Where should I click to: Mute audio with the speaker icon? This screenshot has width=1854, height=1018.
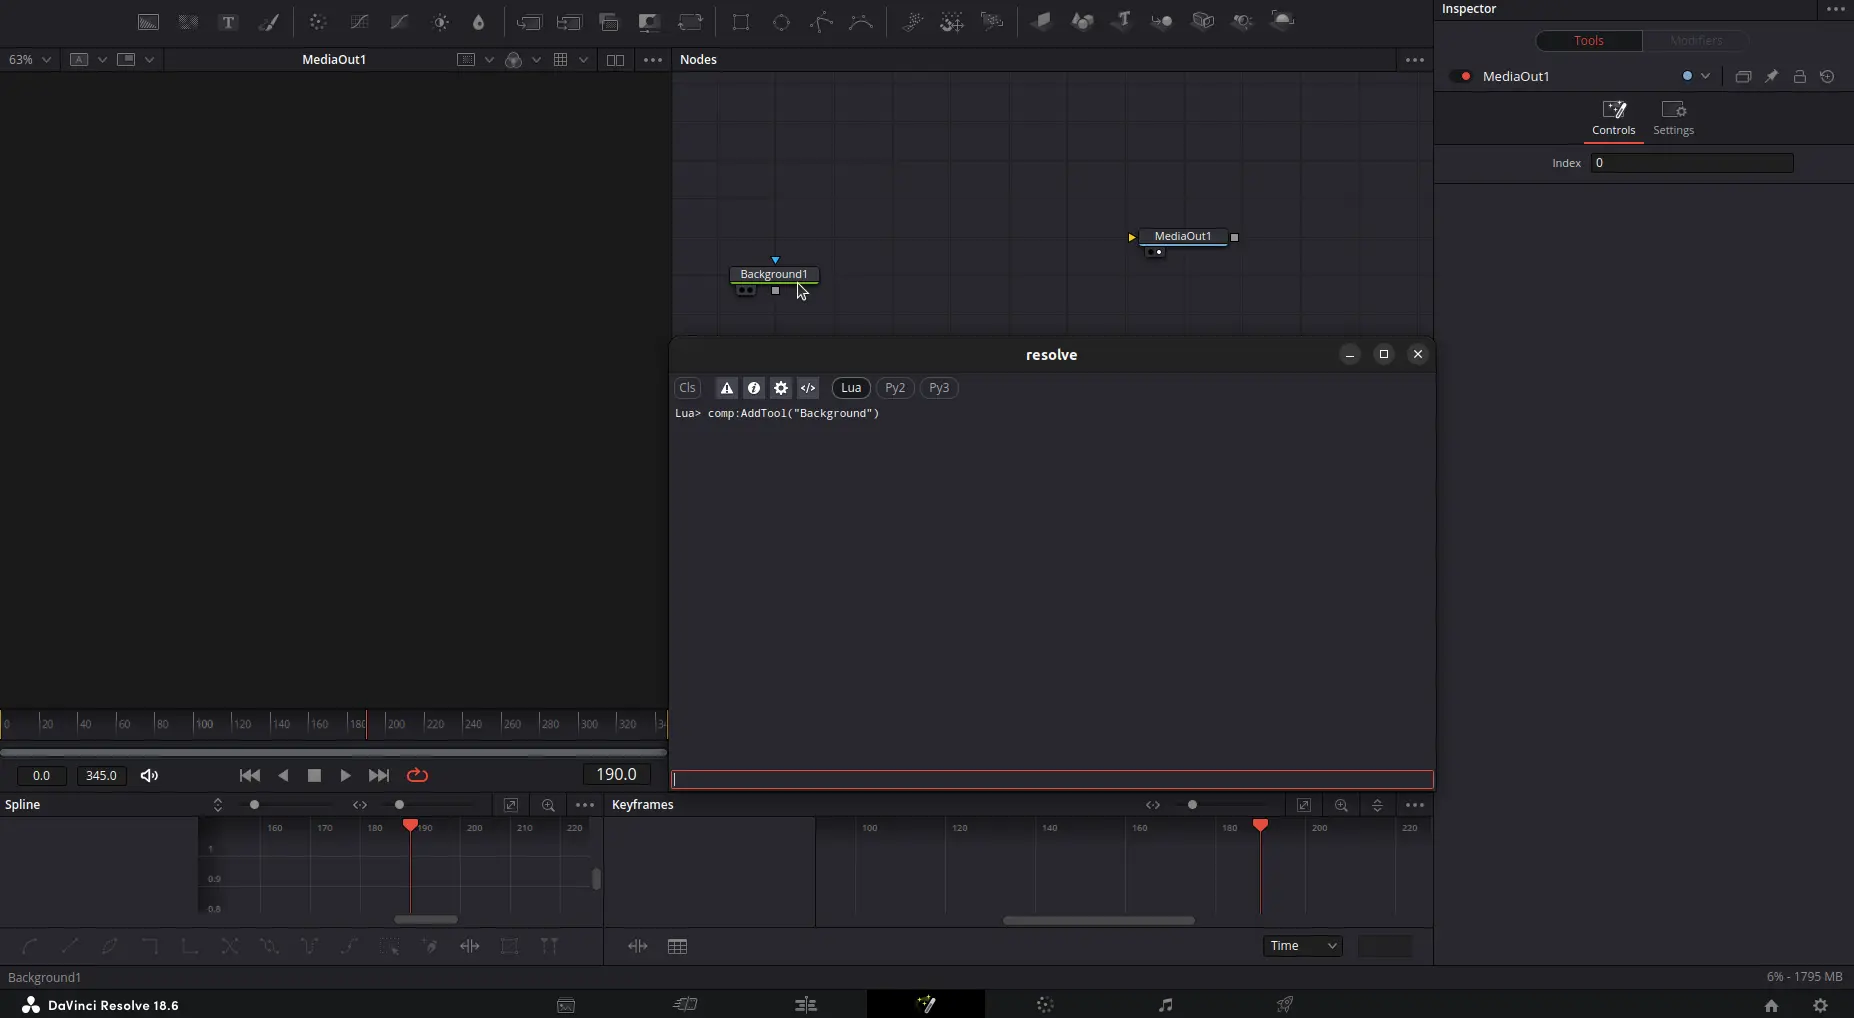[x=150, y=775]
